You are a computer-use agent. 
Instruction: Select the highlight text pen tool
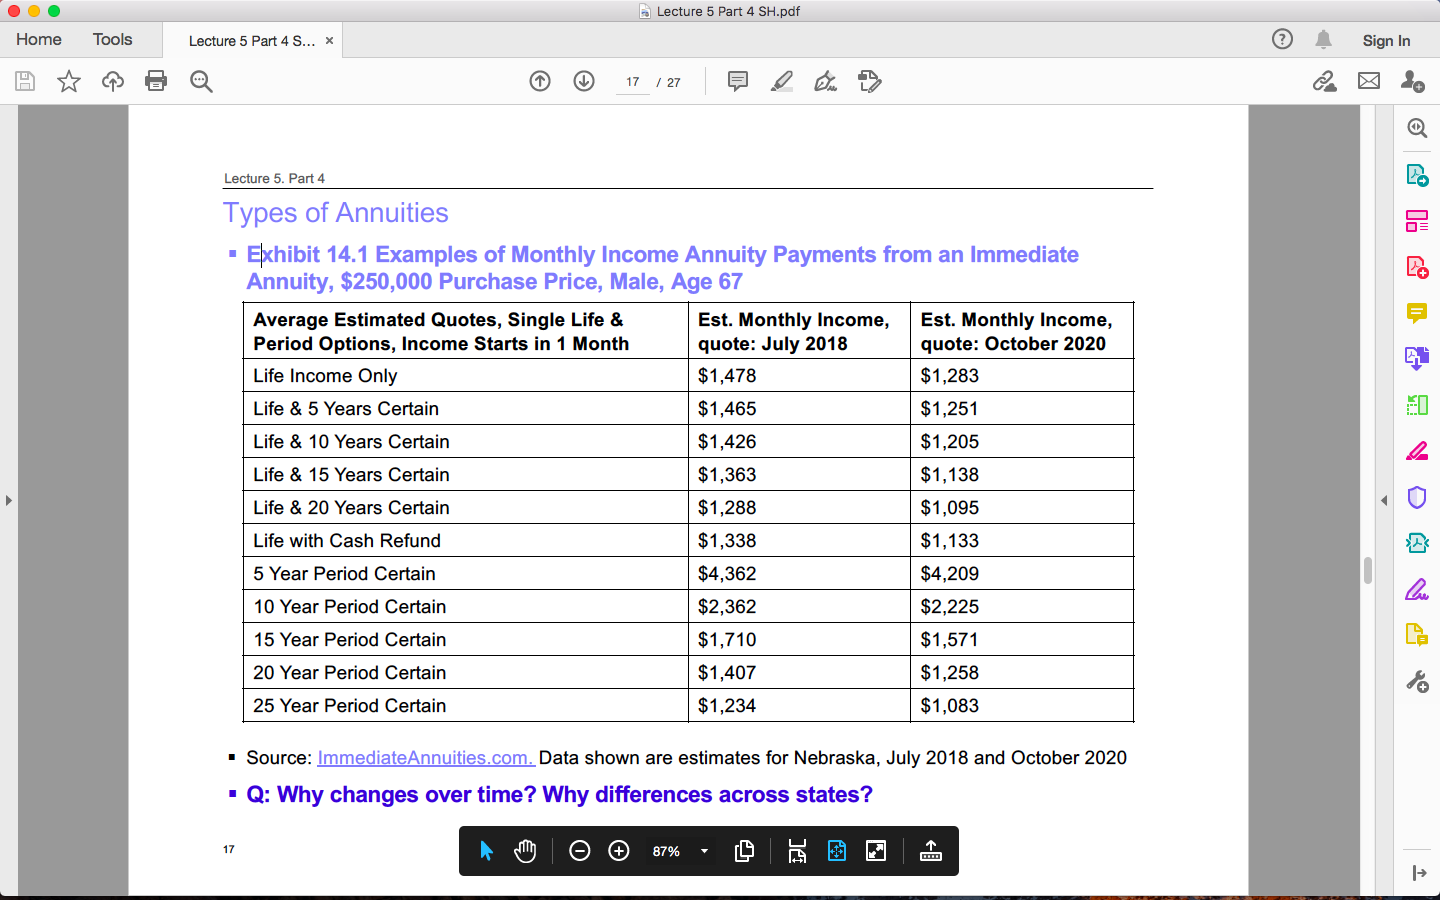782,81
